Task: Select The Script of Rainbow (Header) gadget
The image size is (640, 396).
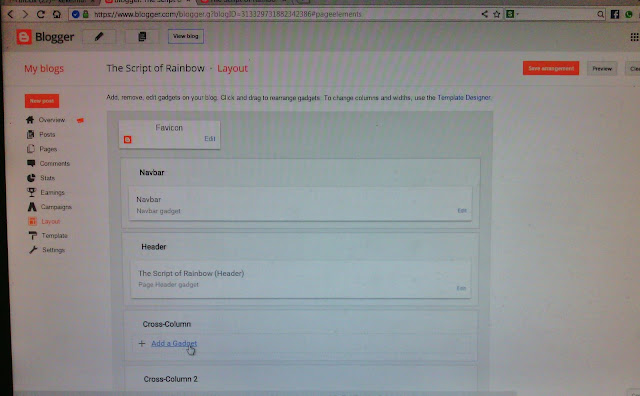Action: pos(301,279)
